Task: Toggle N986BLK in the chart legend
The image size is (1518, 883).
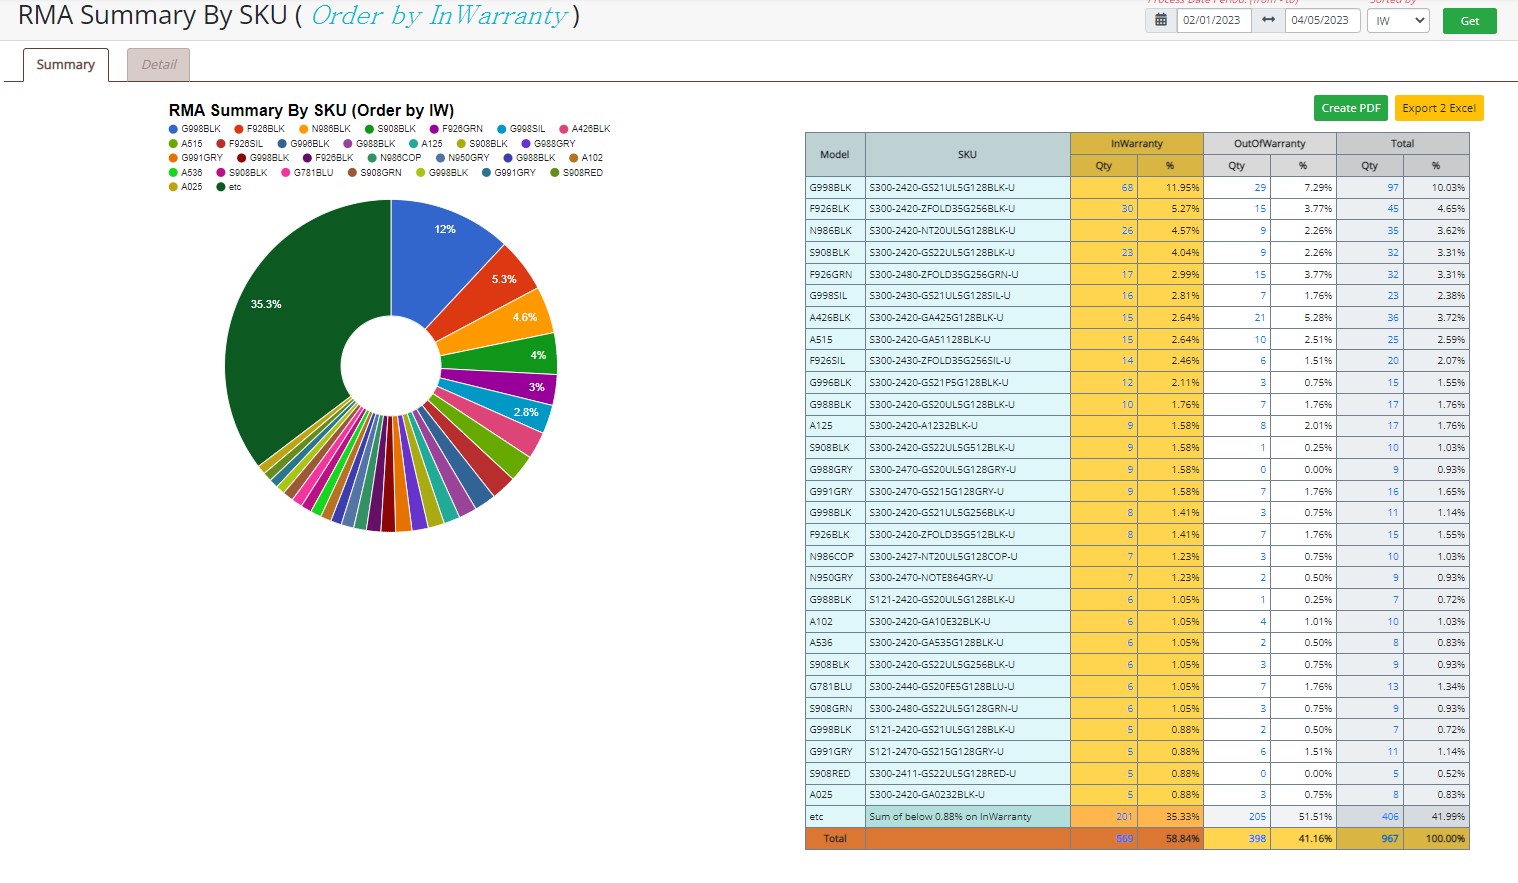Action: coord(325,129)
